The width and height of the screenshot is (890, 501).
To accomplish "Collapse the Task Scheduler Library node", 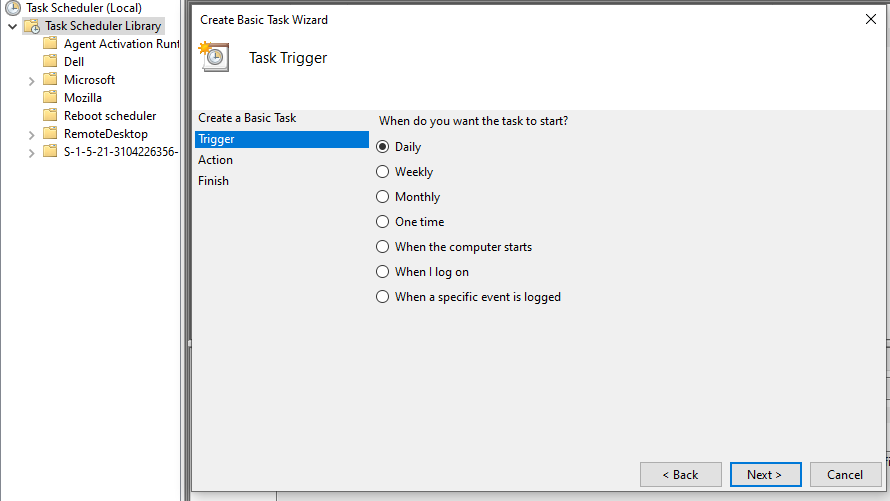I will [x=12, y=26].
